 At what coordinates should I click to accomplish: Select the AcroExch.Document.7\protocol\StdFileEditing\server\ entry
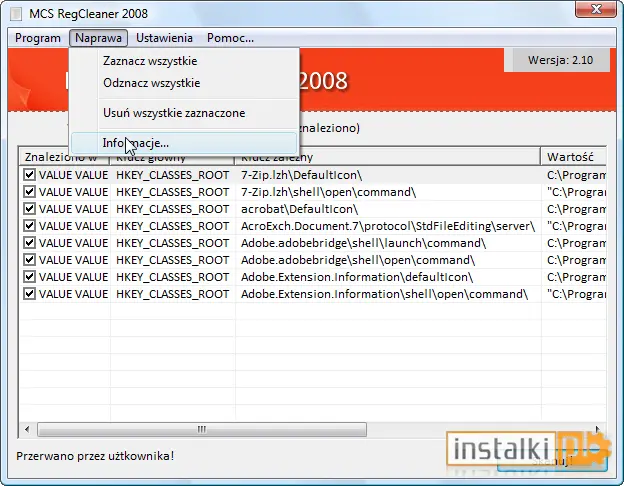click(x=388, y=226)
